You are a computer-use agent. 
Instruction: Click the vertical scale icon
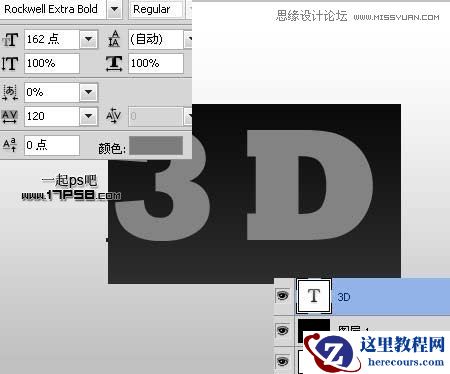tap(9, 63)
